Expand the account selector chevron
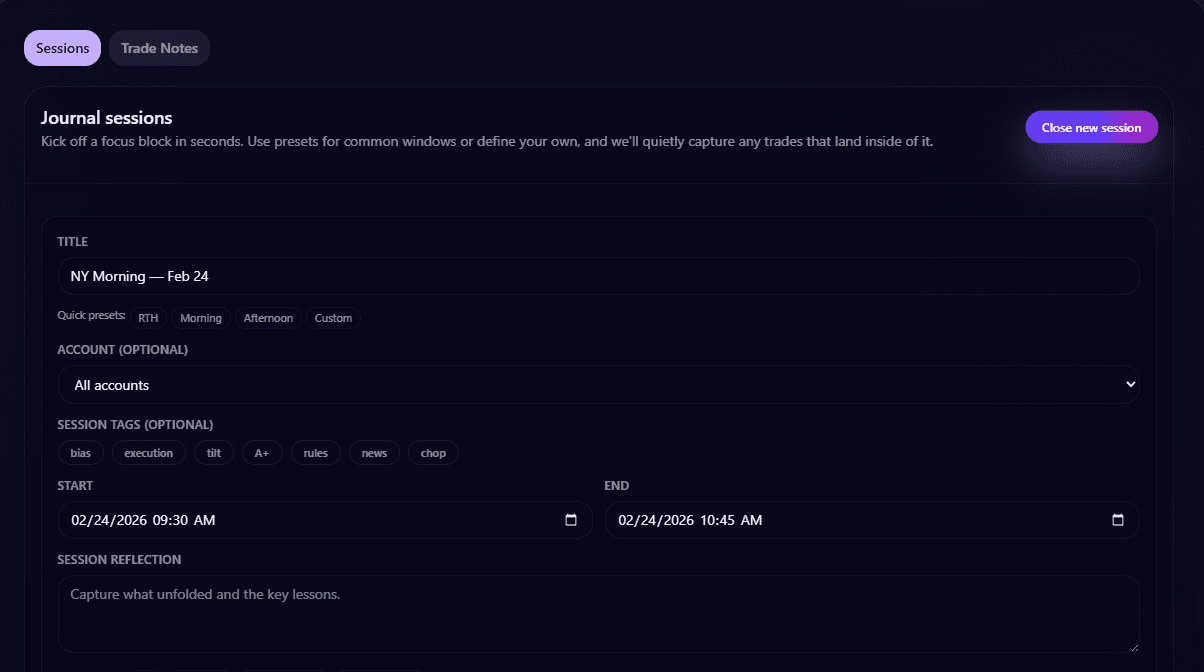The image size is (1204, 672). click(1130, 384)
